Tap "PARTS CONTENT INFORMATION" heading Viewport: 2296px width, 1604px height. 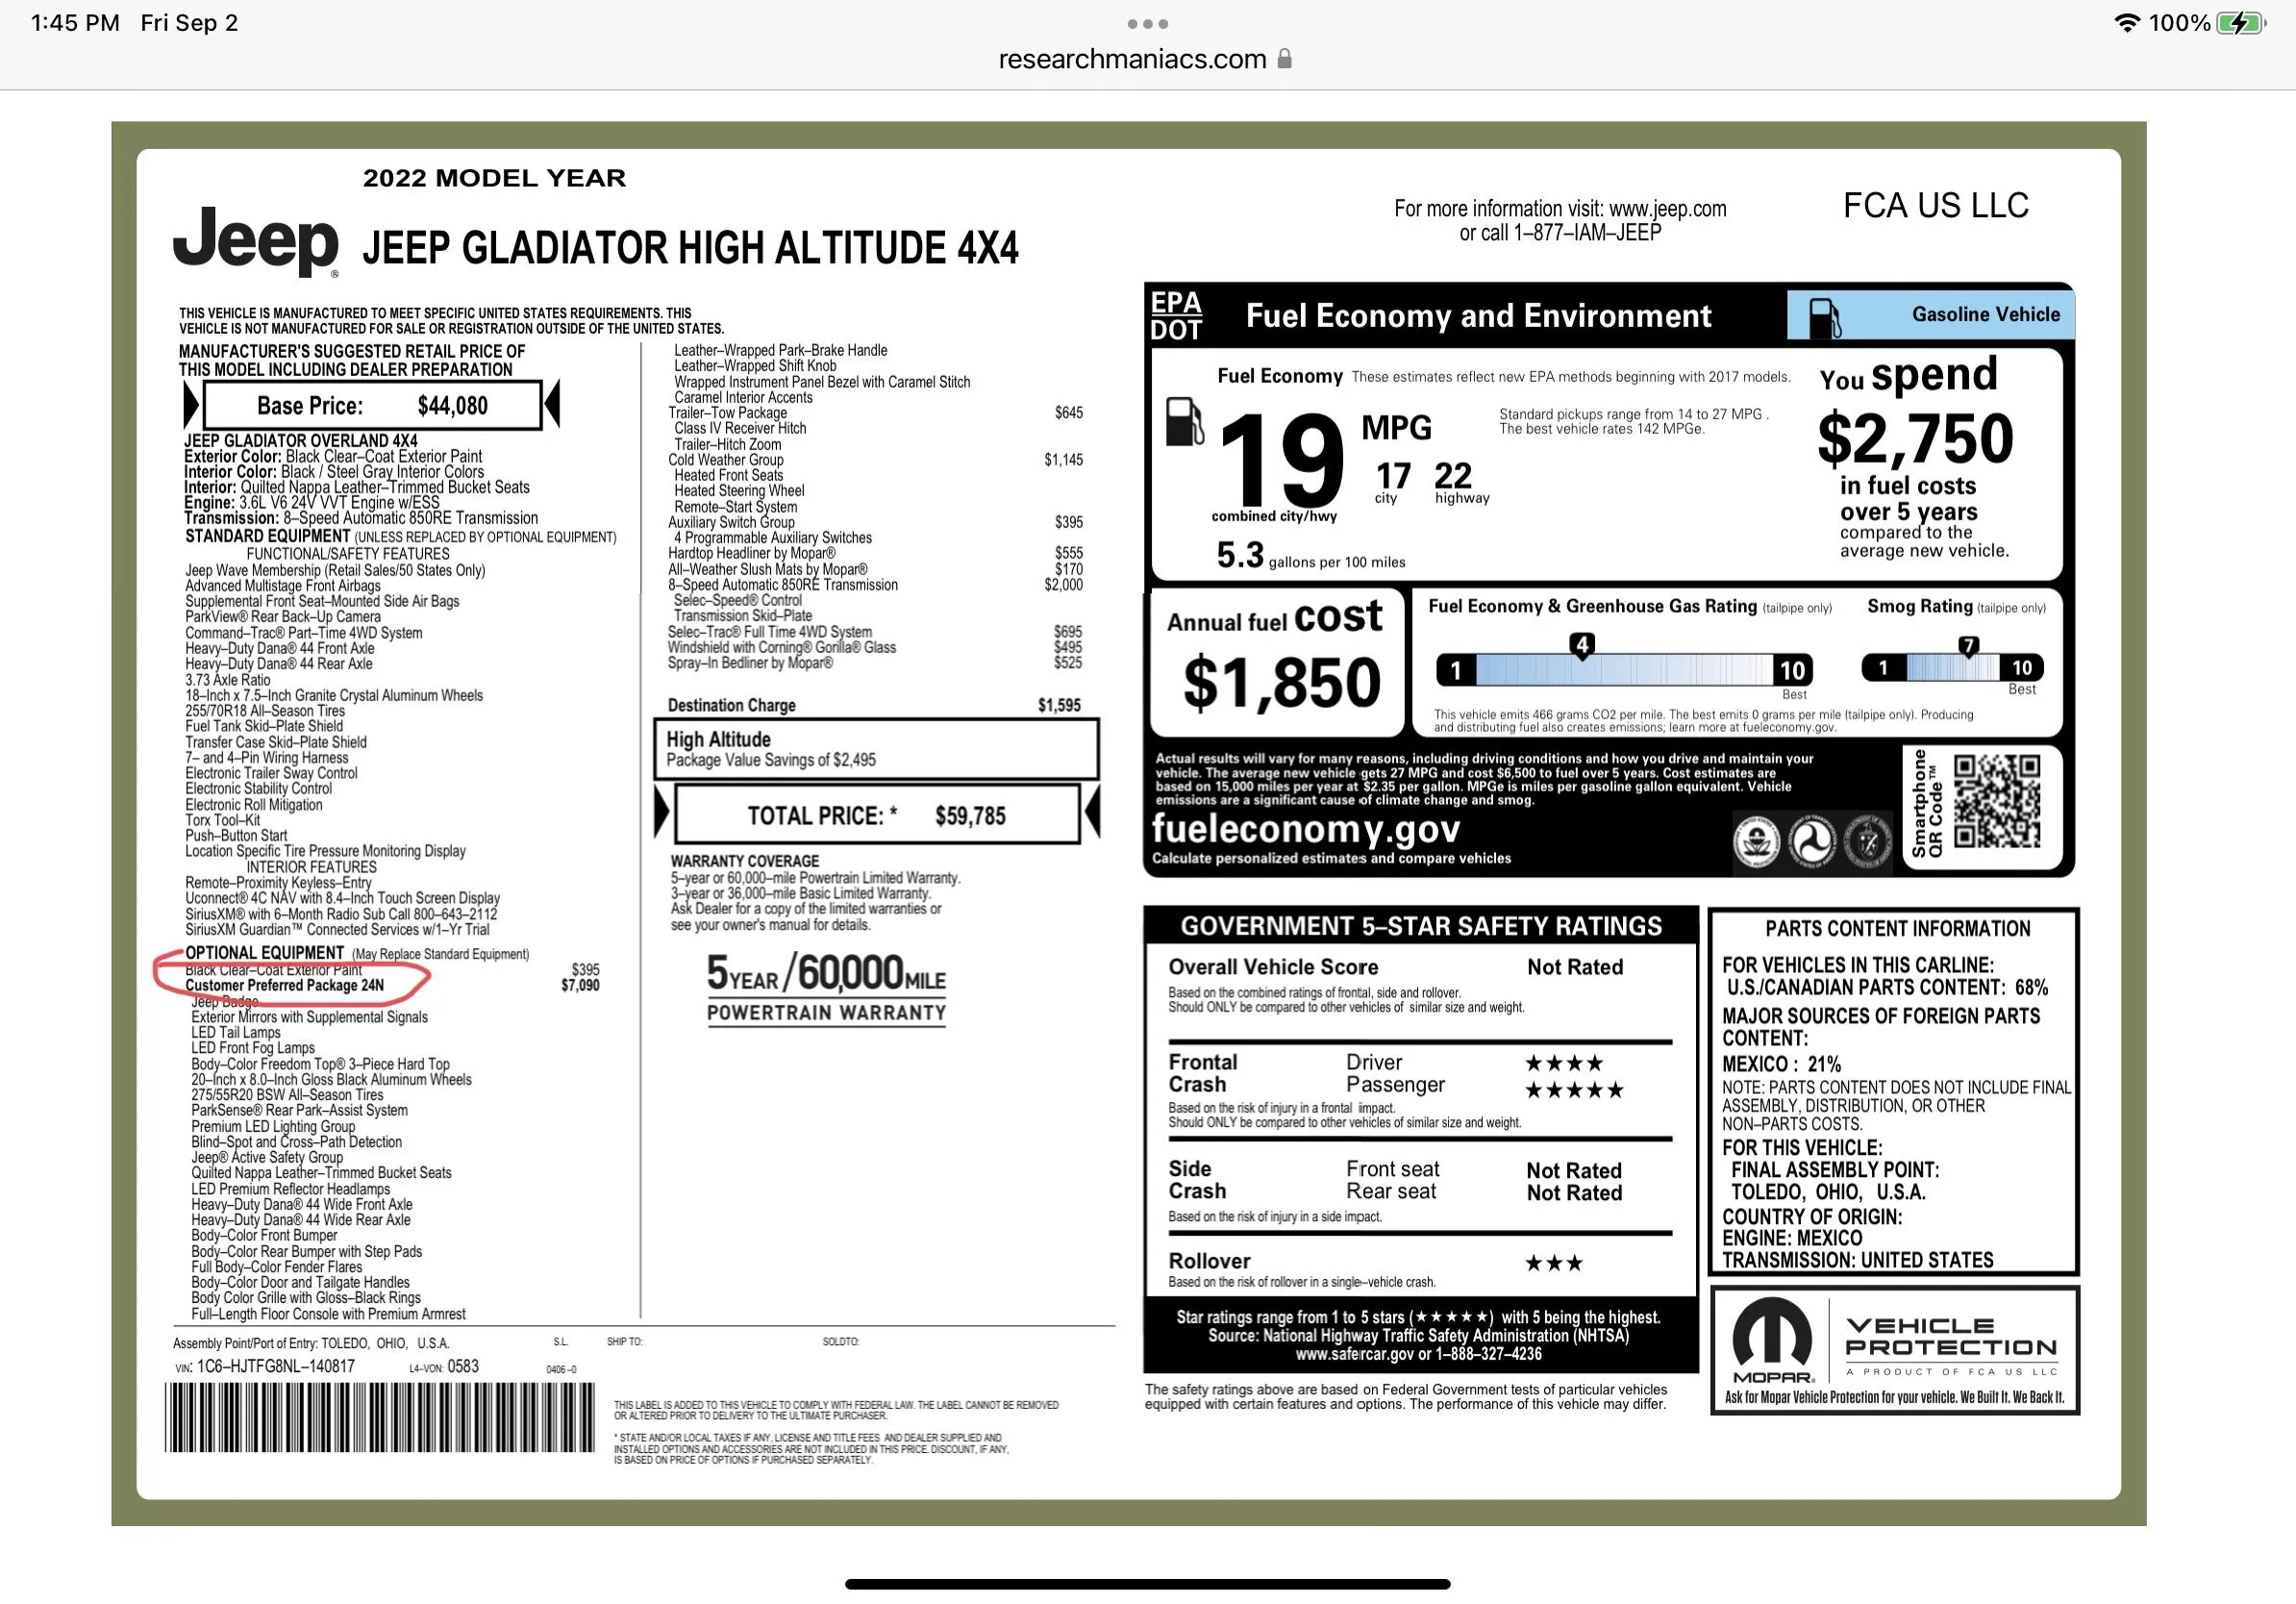(x=1897, y=929)
